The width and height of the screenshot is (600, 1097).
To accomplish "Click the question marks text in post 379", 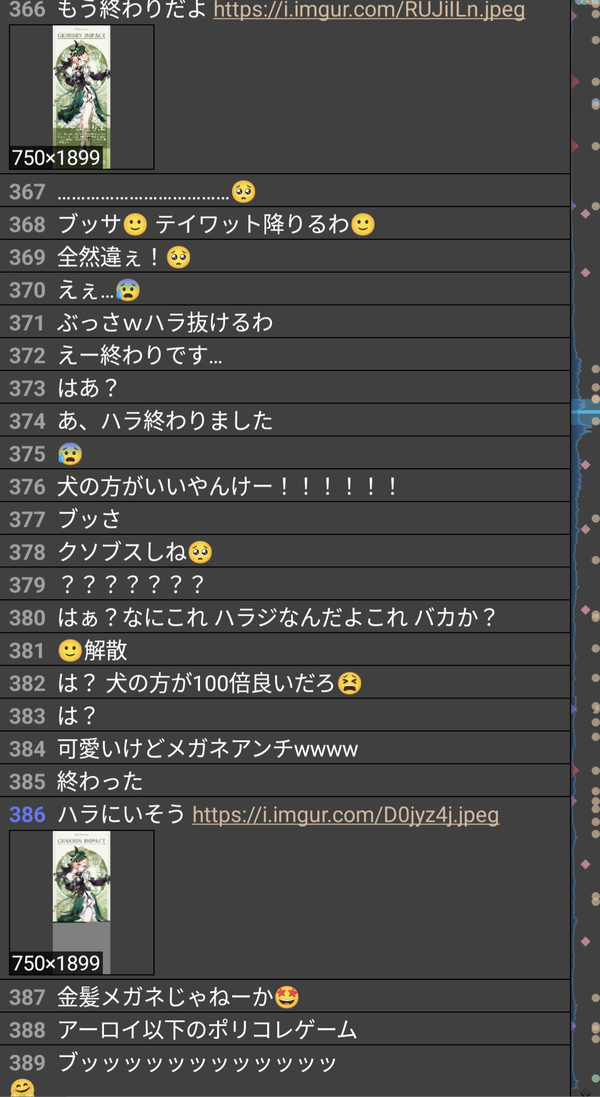I will click(132, 586).
